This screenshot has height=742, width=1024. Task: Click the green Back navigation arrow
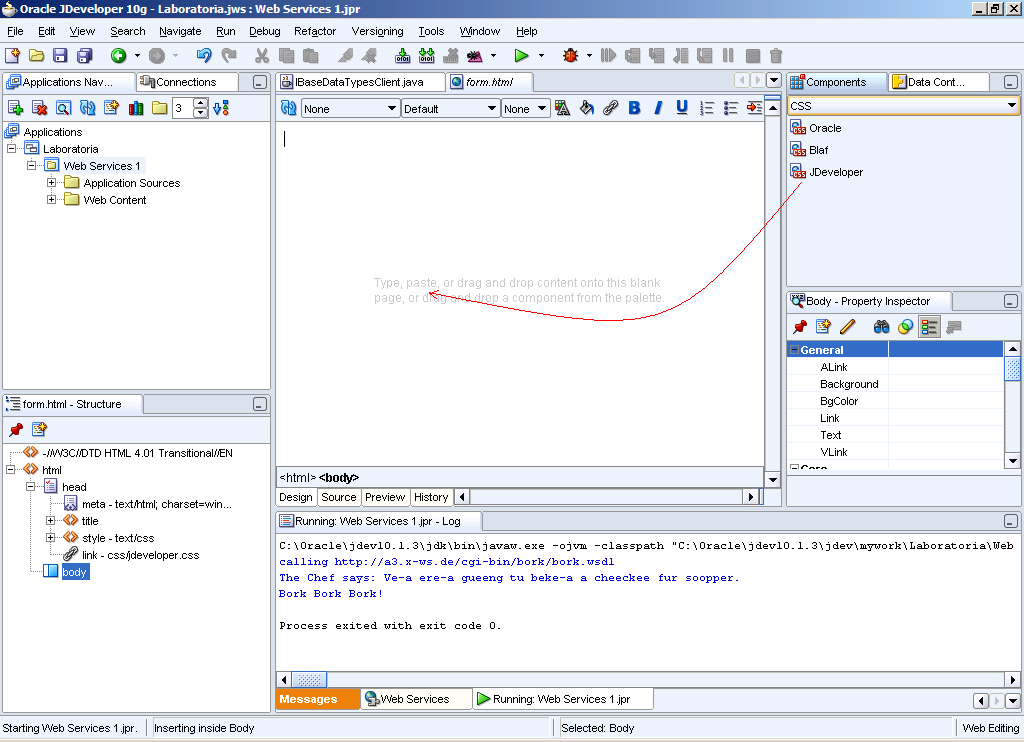tap(118, 56)
